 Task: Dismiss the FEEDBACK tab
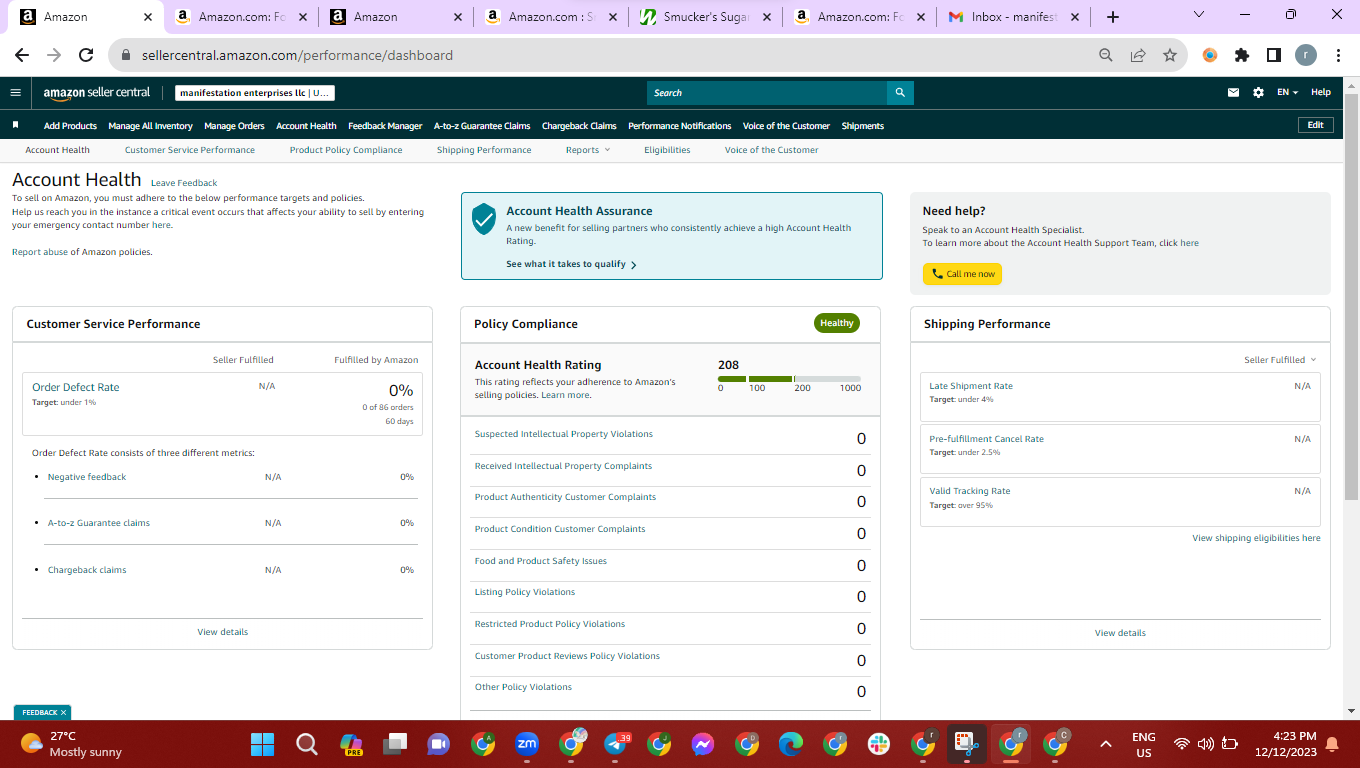[64, 712]
